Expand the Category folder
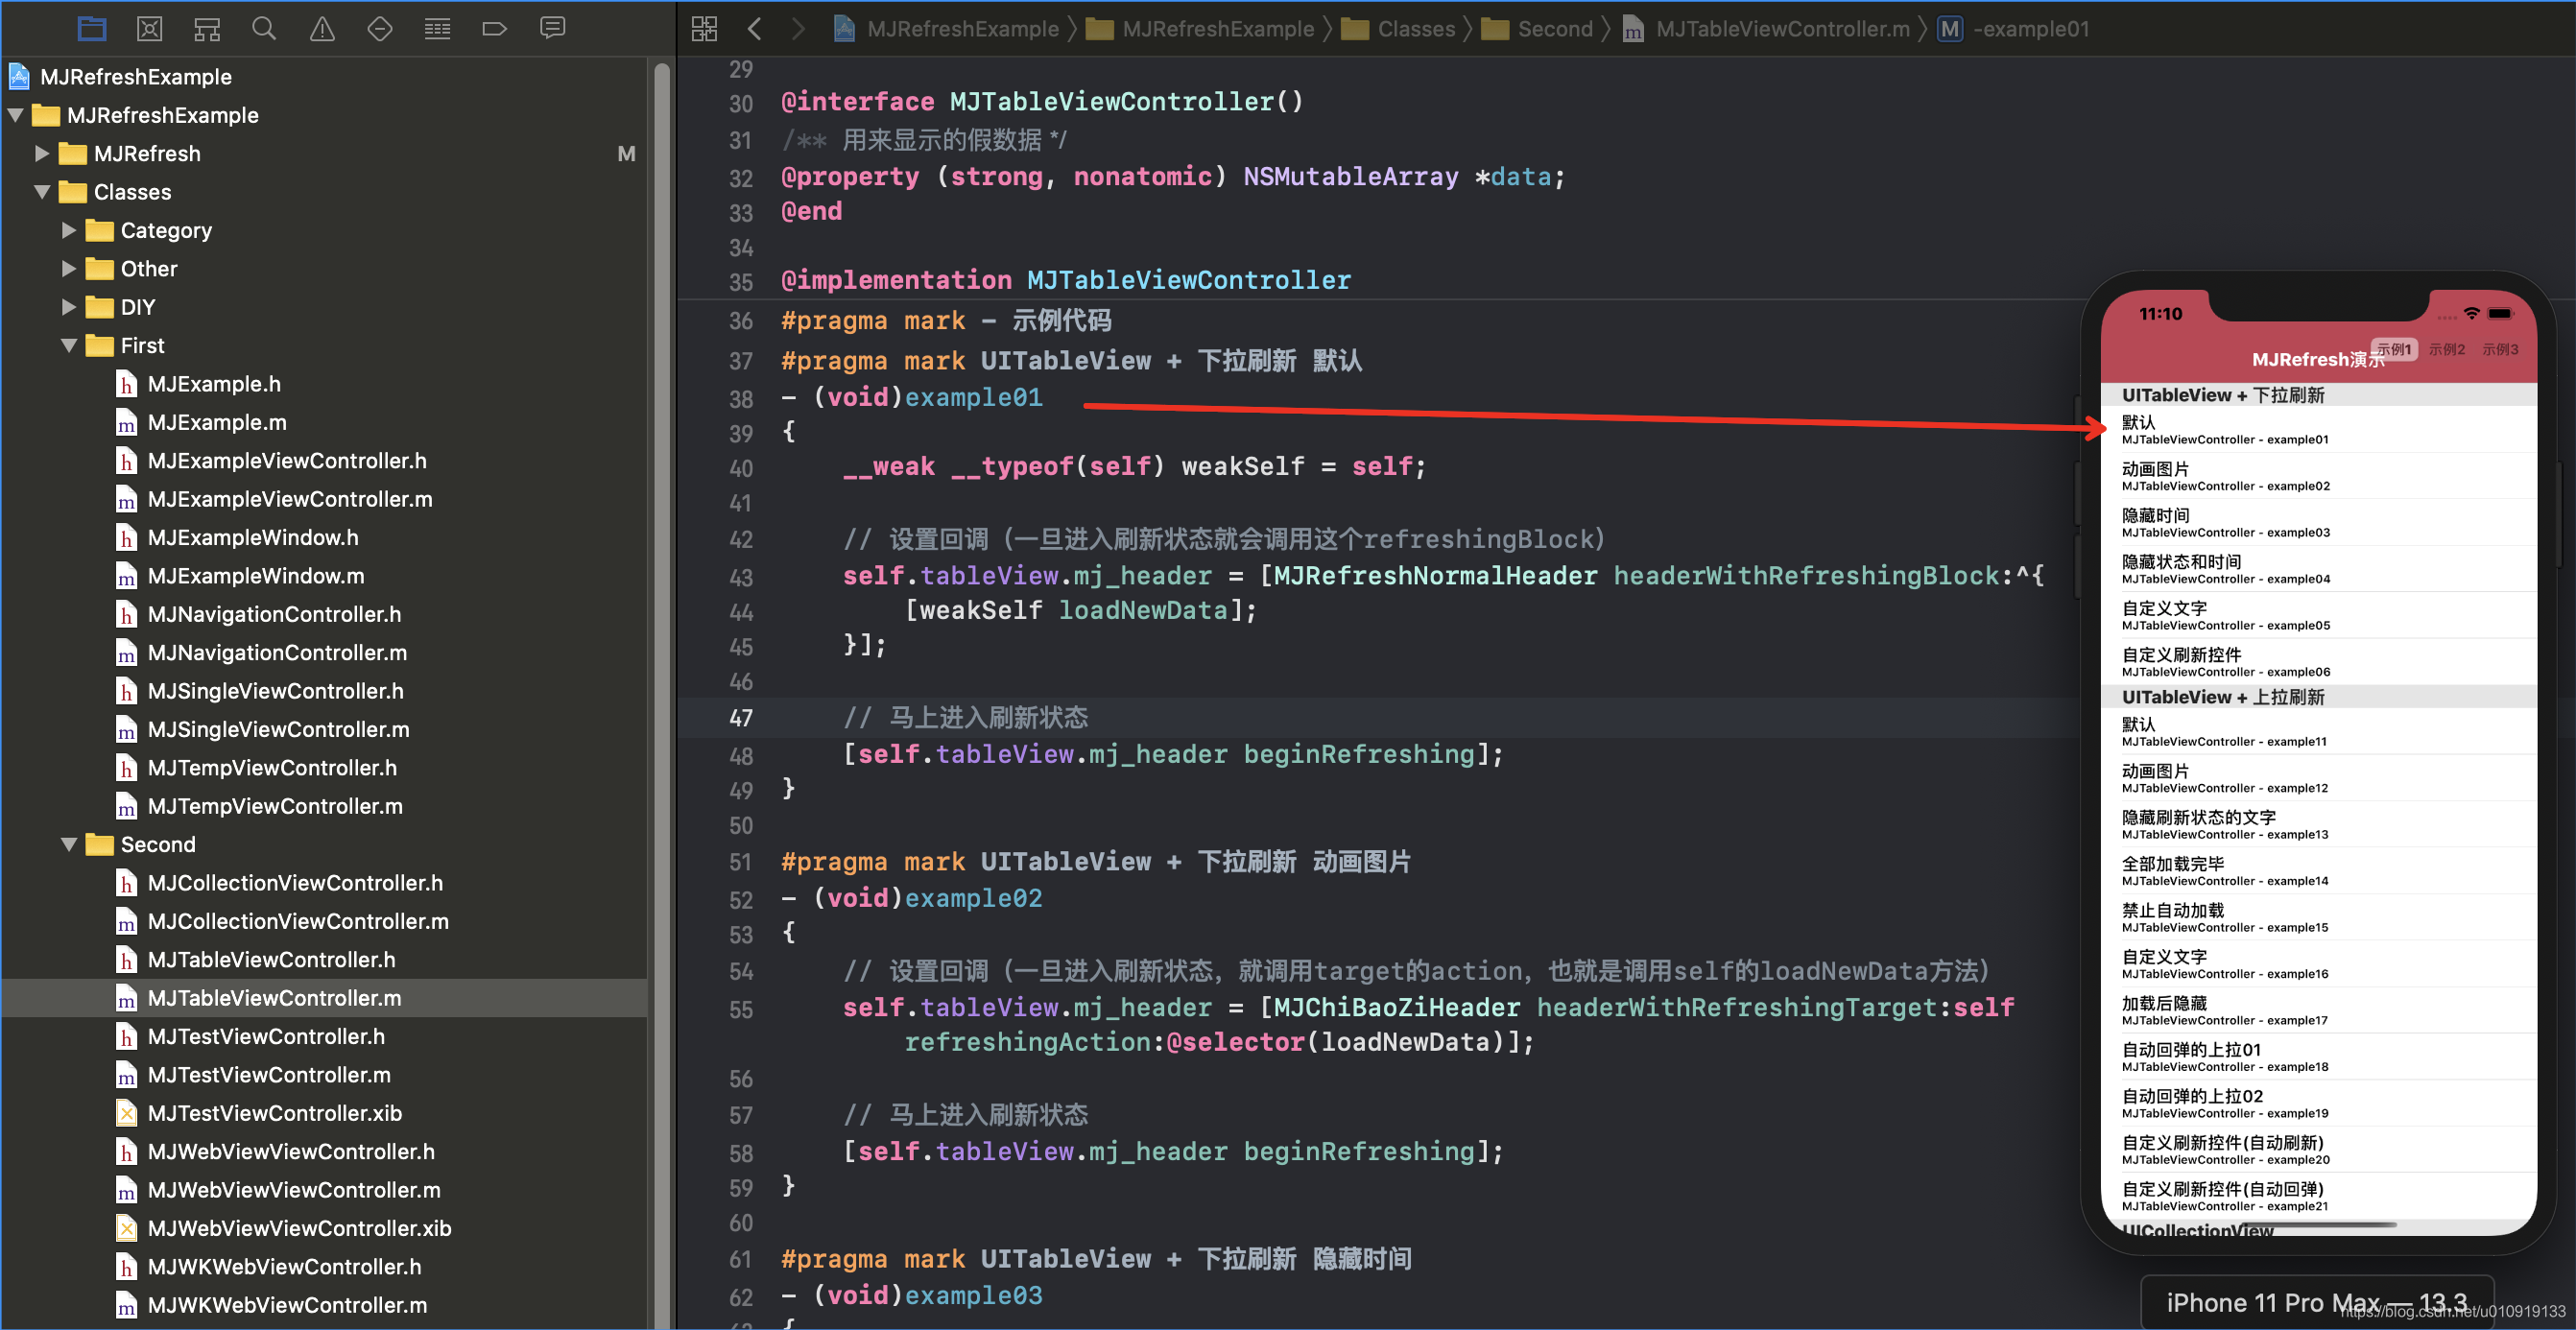 coord(69,230)
